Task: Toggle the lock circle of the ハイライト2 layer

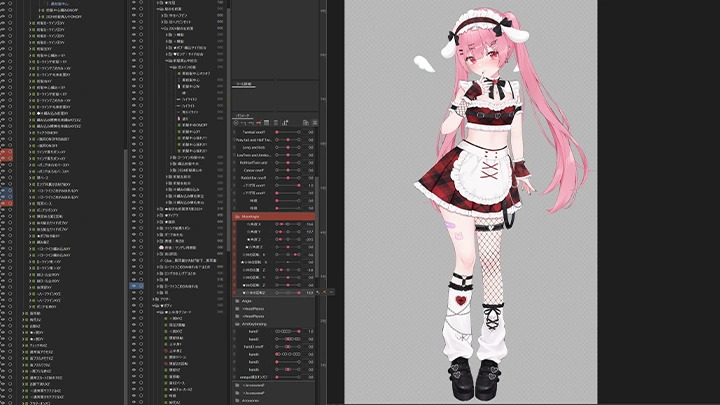Action: coord(141,99)
